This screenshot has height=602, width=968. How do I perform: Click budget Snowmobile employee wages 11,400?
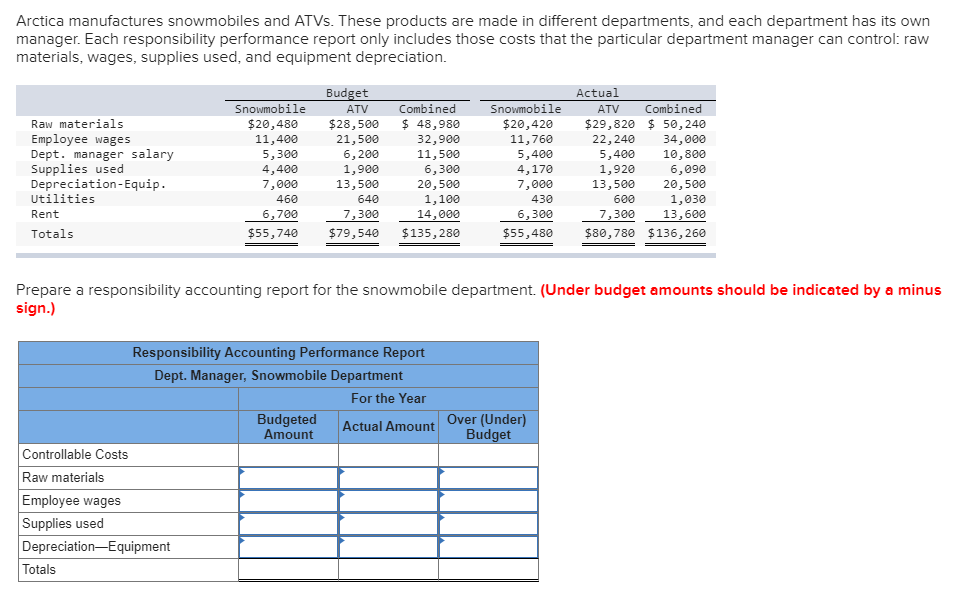(276, 139)
